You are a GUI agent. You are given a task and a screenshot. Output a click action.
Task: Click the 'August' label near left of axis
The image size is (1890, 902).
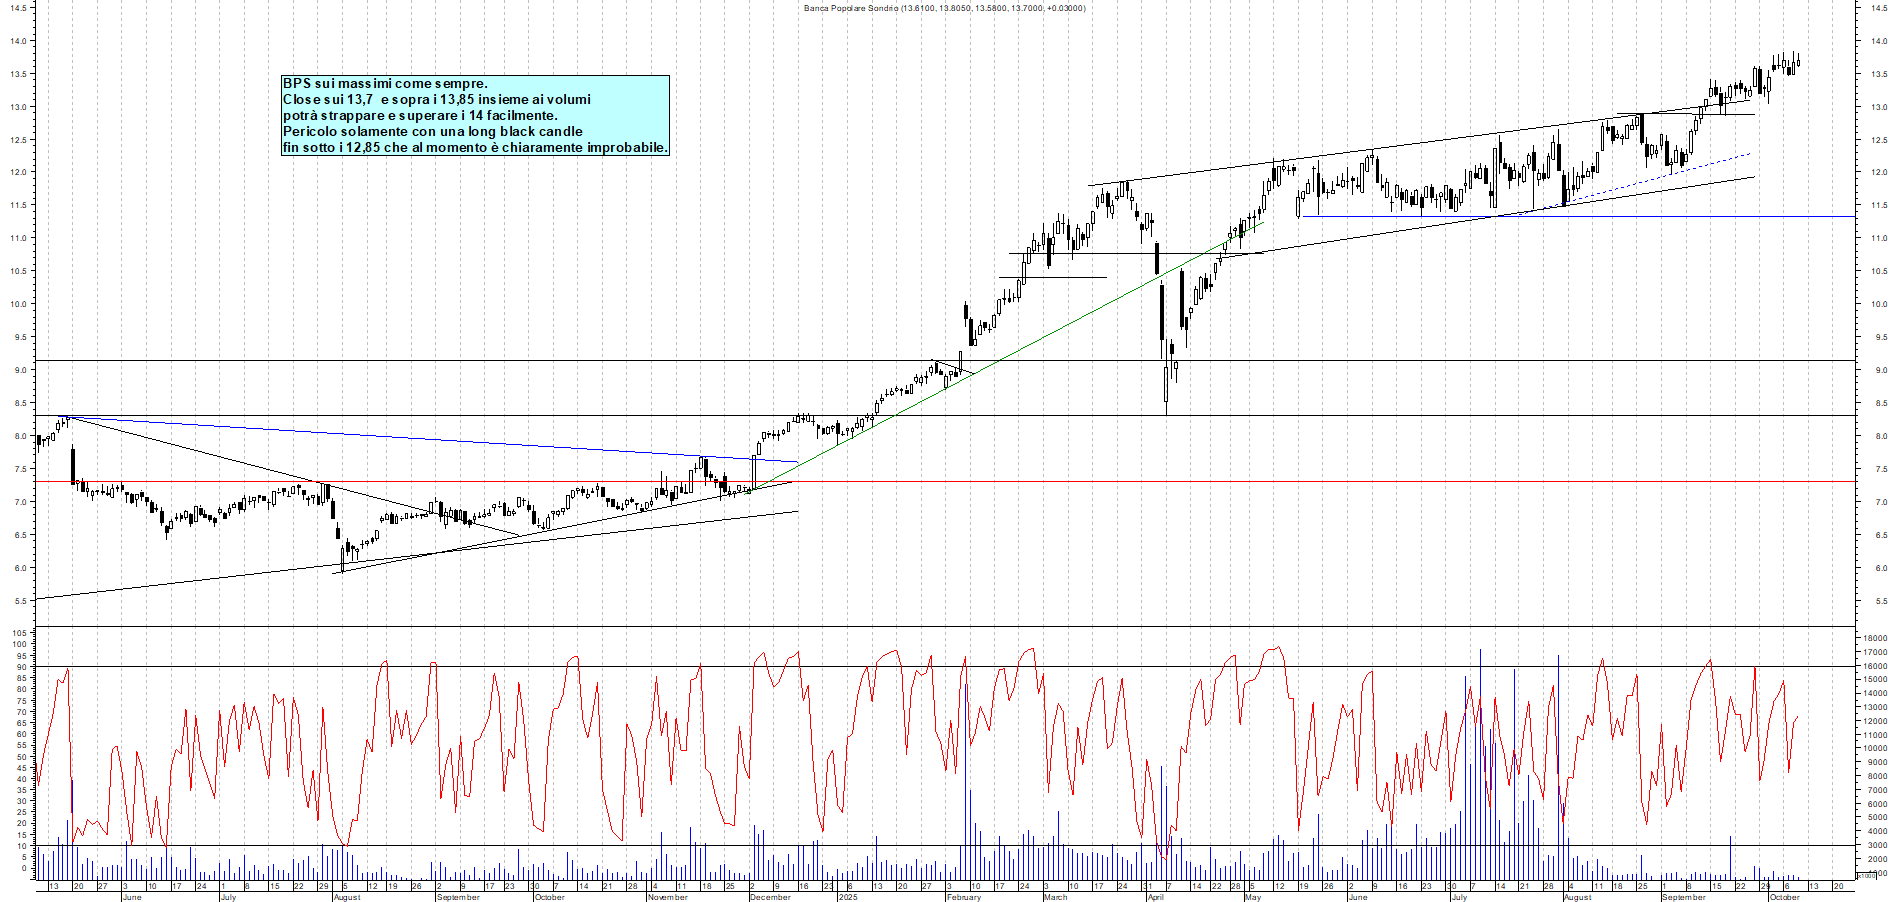coord(347,897)
